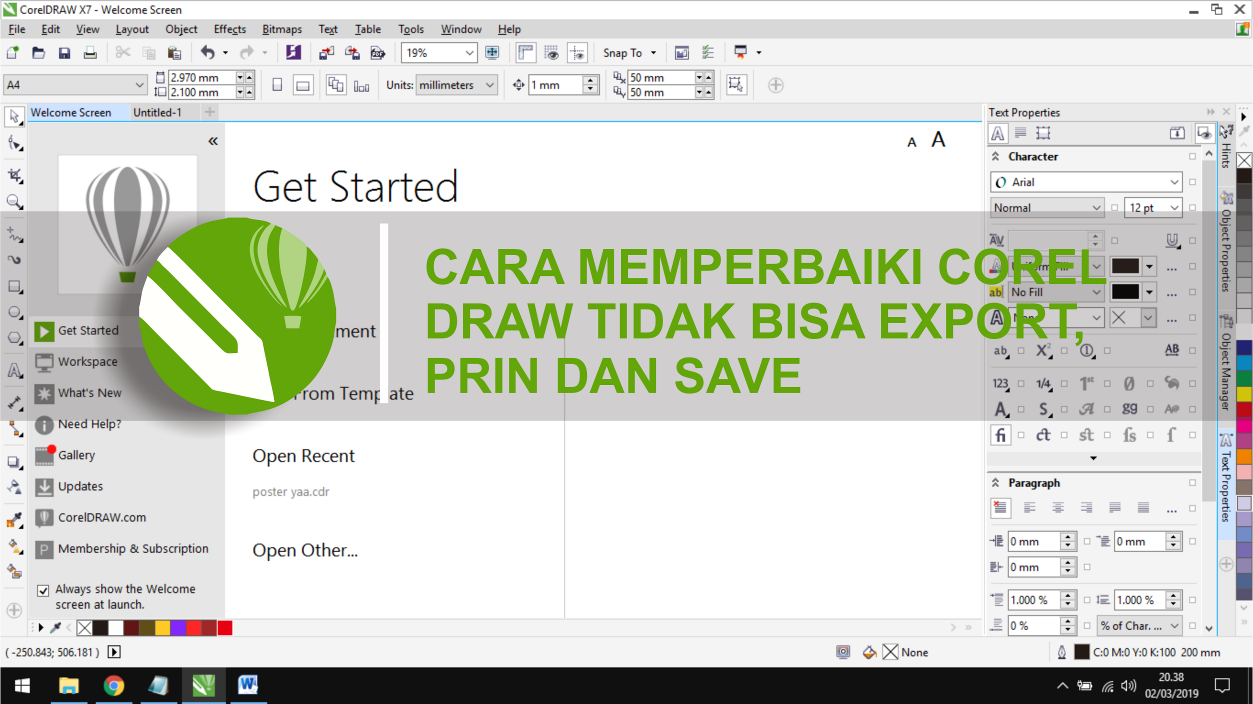Viewport: 1253px width, 704px height.
Task: Select the Crop tool in toolbox
Action: 14,175
